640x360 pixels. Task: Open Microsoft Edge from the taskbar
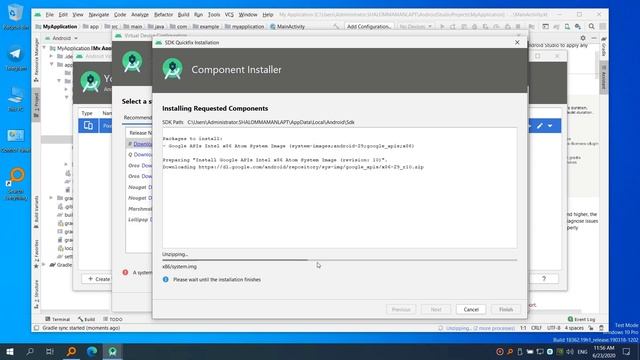click(x=92, y=351)
